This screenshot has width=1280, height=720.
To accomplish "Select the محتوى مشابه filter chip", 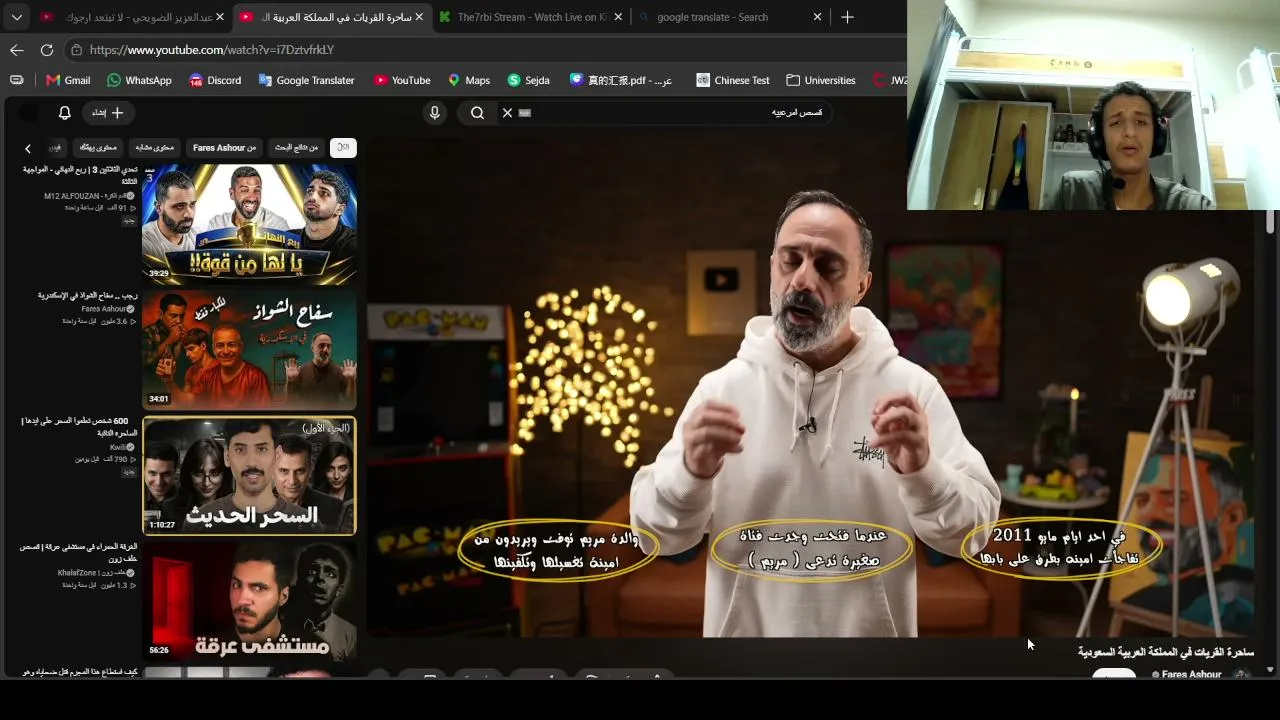I will coord(154,148).
